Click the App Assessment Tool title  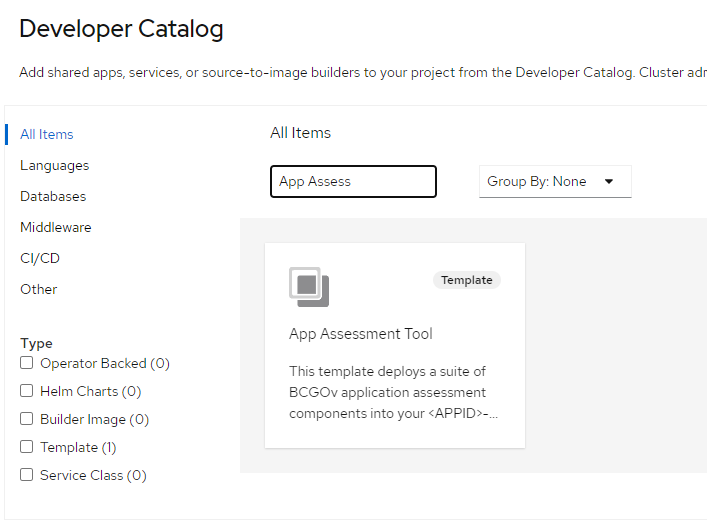click(361, 334)
